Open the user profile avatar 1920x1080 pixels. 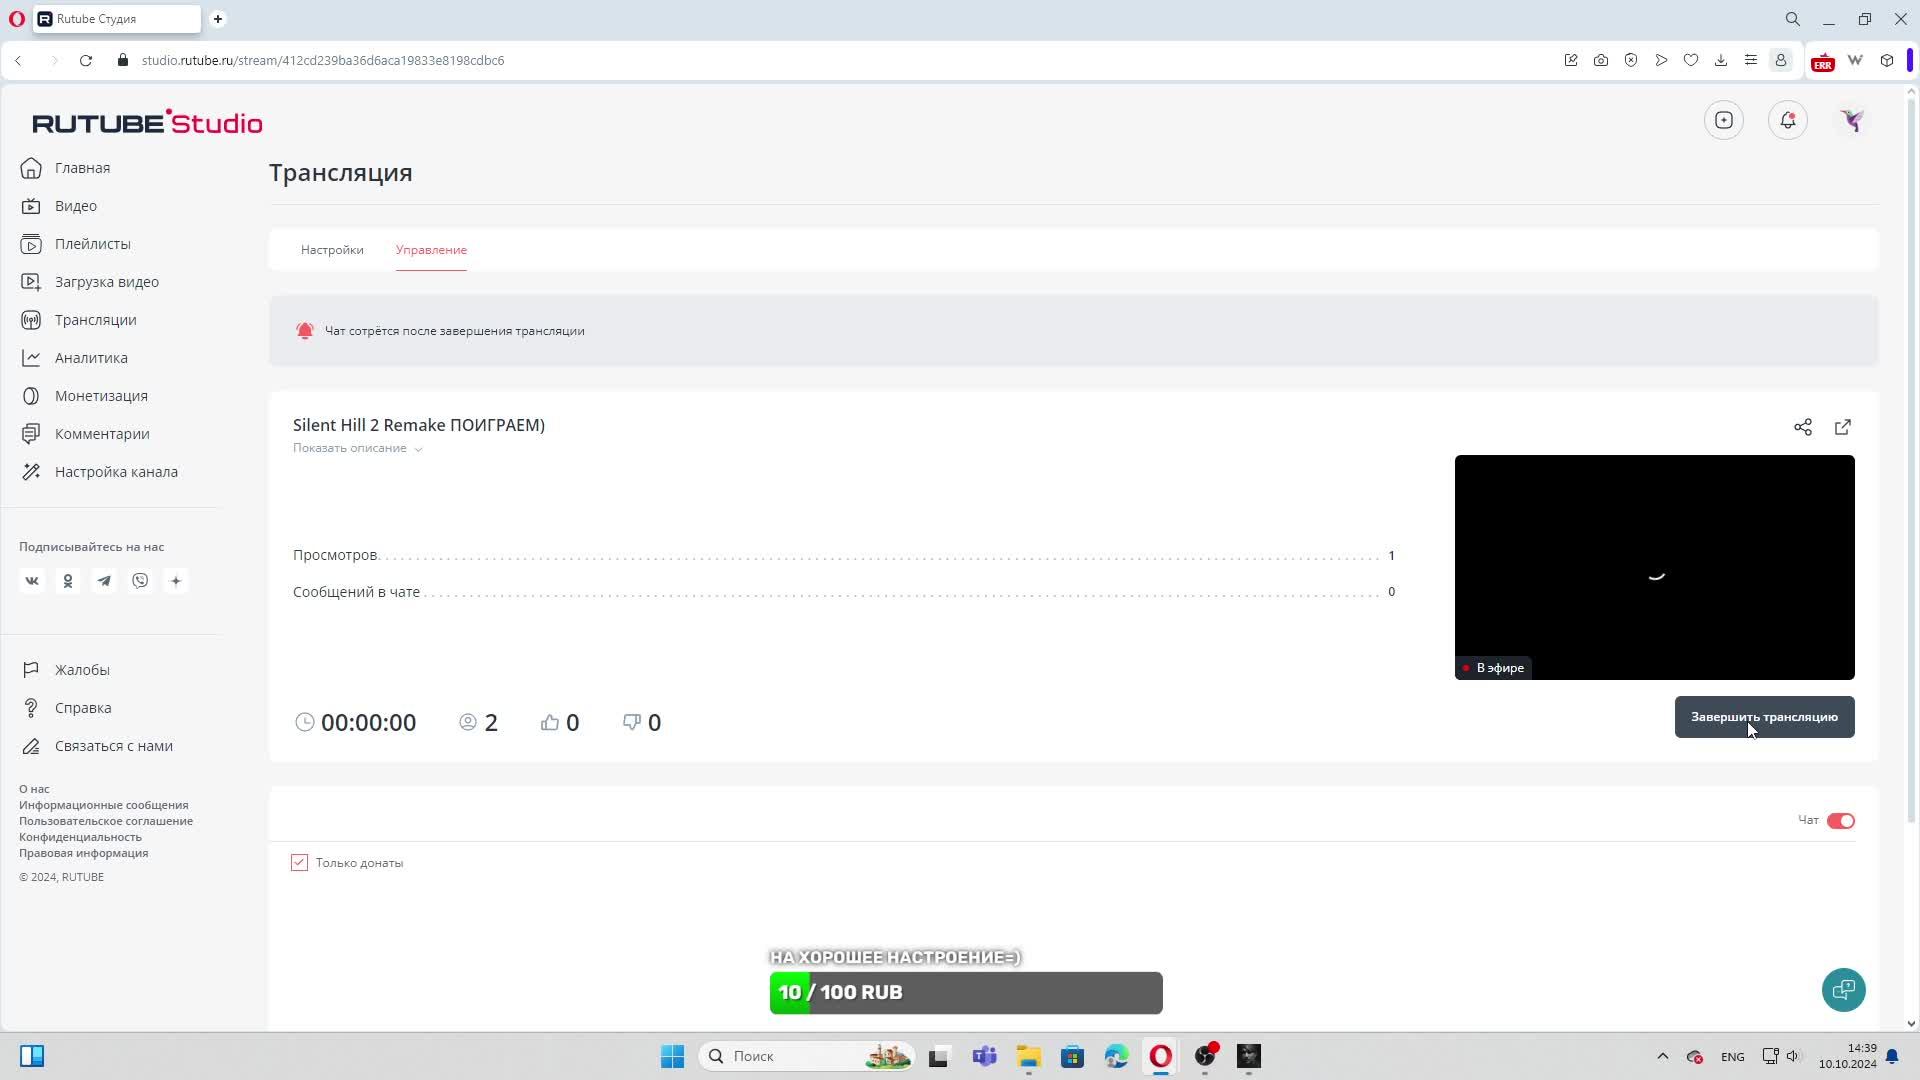point(1851,120)
